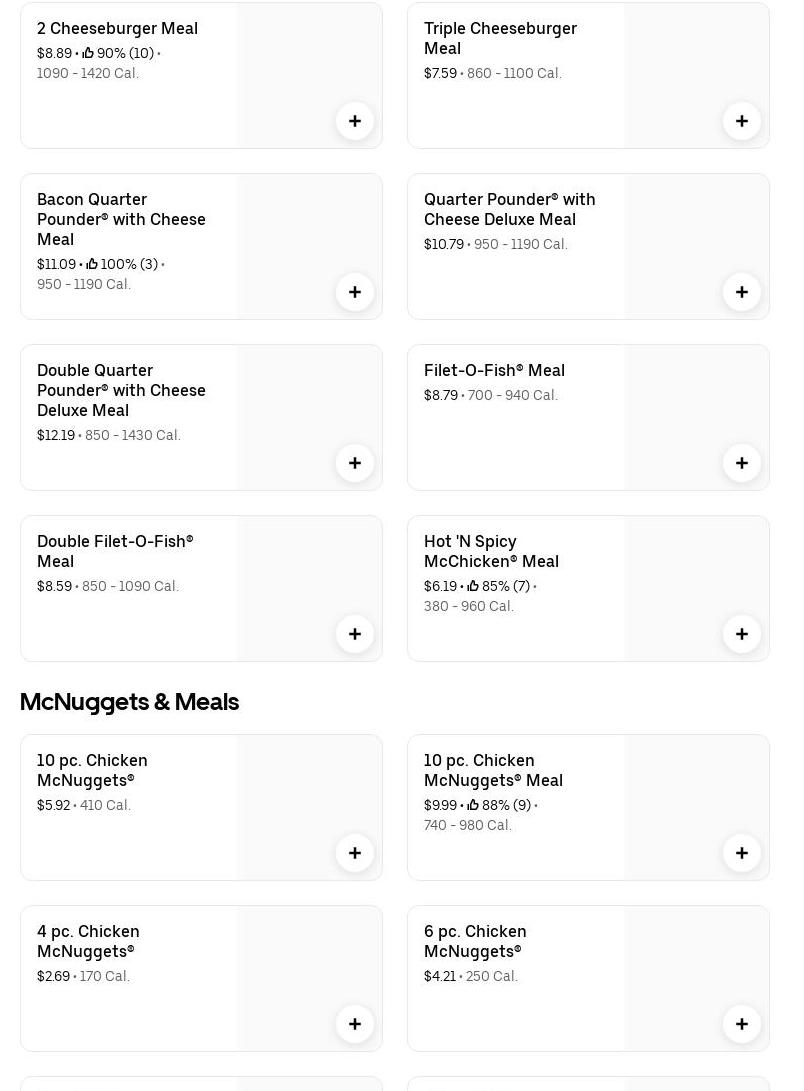Add Bacon Quarter Pounder with Cheese Meal
Screen dimensions: 804x1091
pyautogui.click(x=355, y=292)
